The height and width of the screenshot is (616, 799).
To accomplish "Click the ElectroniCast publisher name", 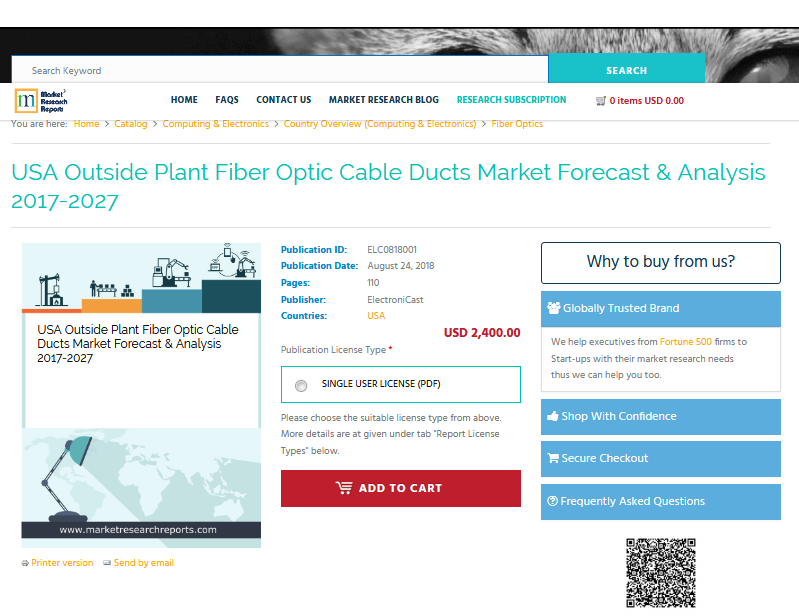I will point(395,300).
